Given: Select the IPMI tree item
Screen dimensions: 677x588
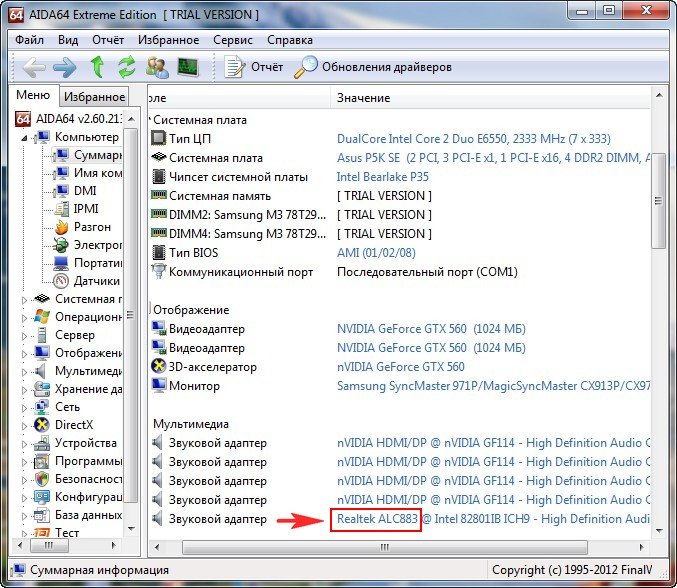Looking at the screenshot, I should tap(76, 209).
